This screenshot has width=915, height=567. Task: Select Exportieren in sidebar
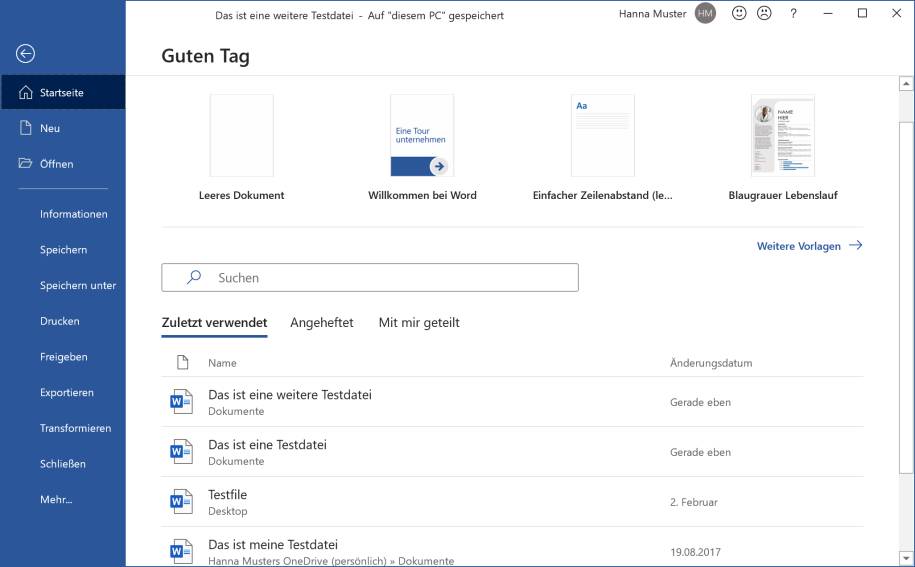tap(67, 392)
